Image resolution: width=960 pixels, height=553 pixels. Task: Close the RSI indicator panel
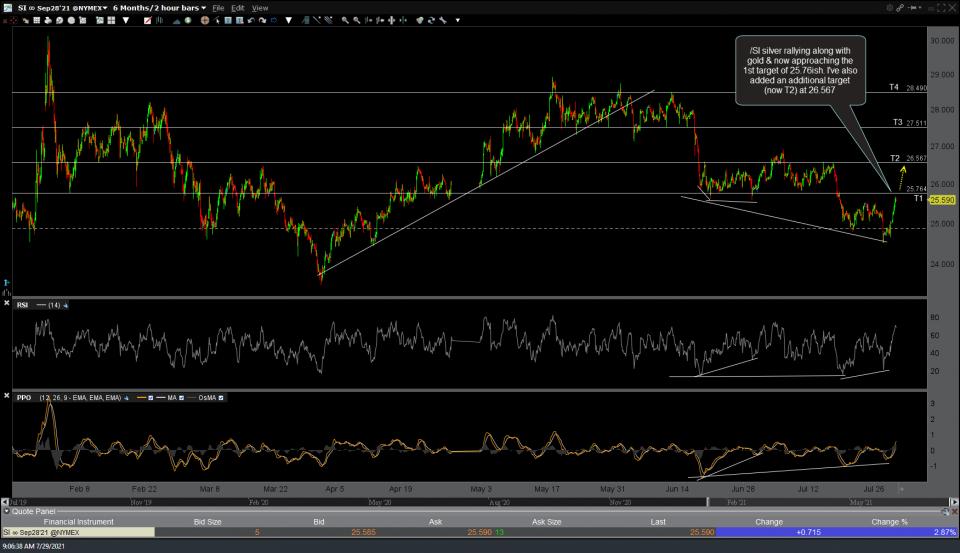pyautogui.click(x=8, y=304)
